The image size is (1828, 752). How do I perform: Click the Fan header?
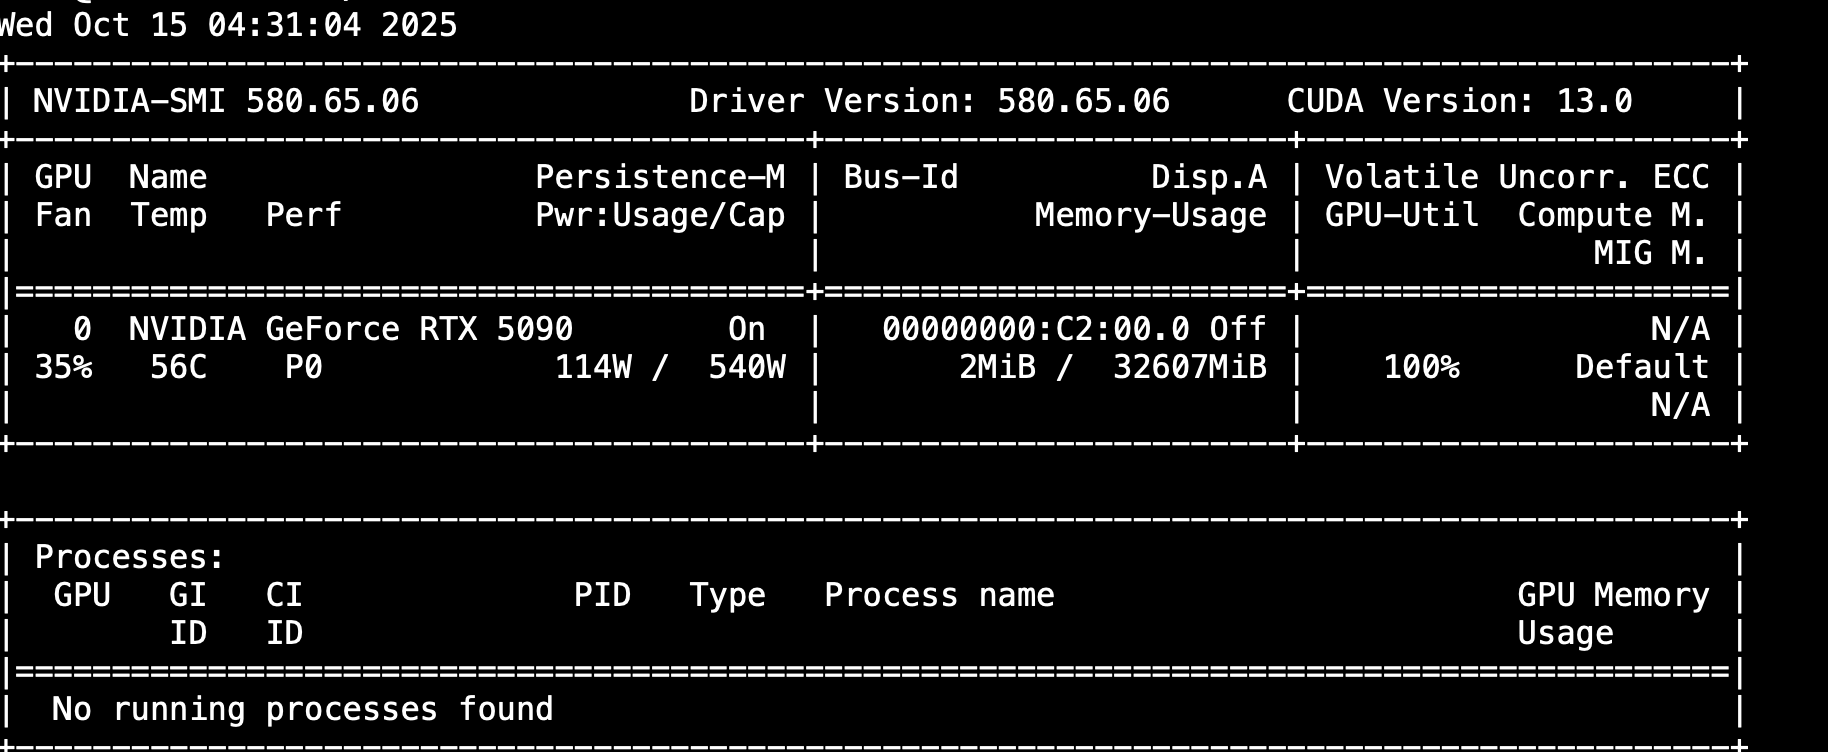(x=63, y=215)
